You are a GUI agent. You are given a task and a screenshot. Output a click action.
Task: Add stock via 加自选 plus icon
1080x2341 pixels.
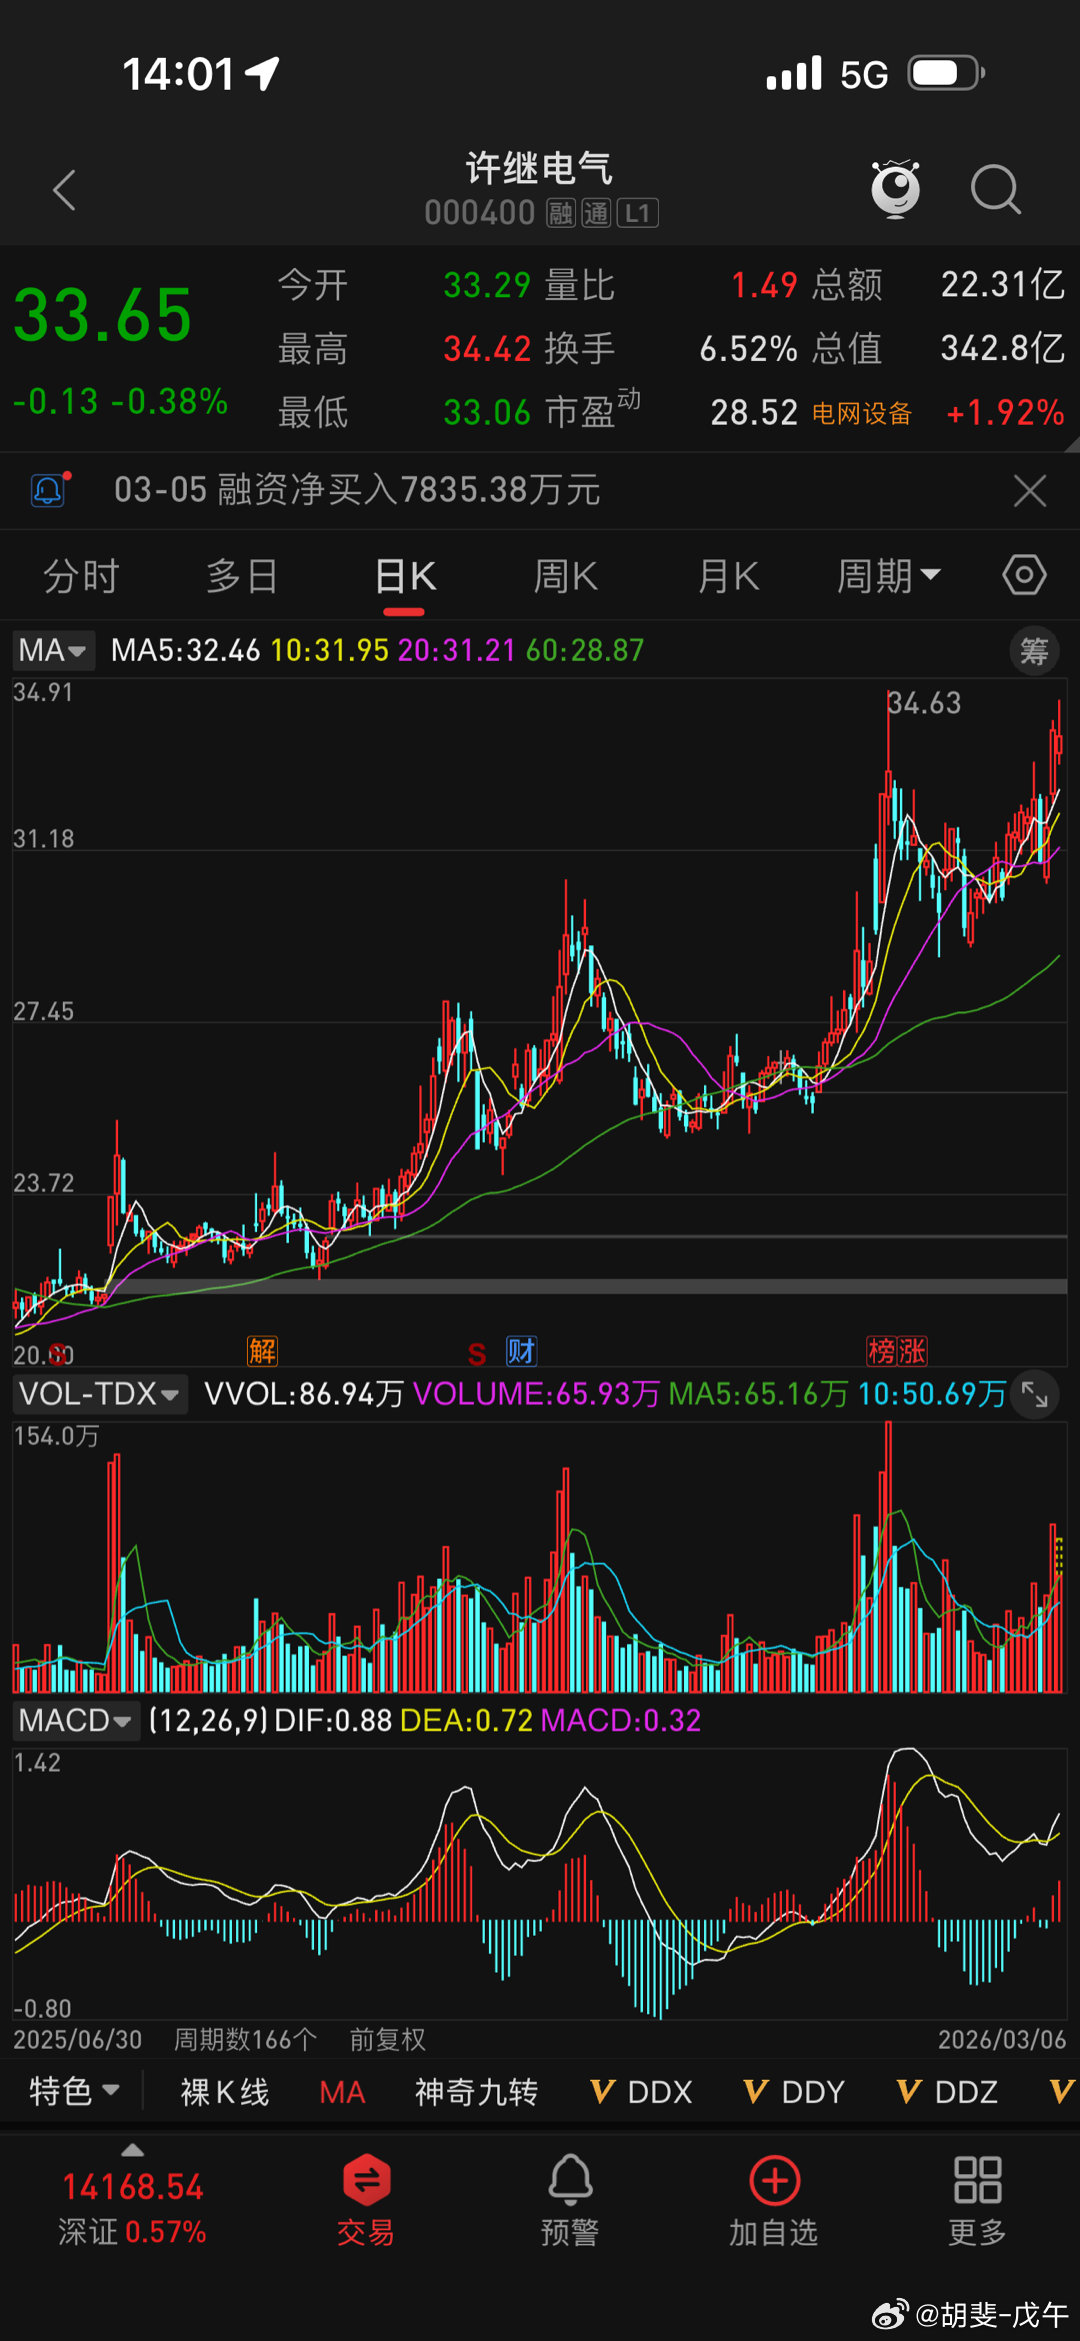(774, 2201)
